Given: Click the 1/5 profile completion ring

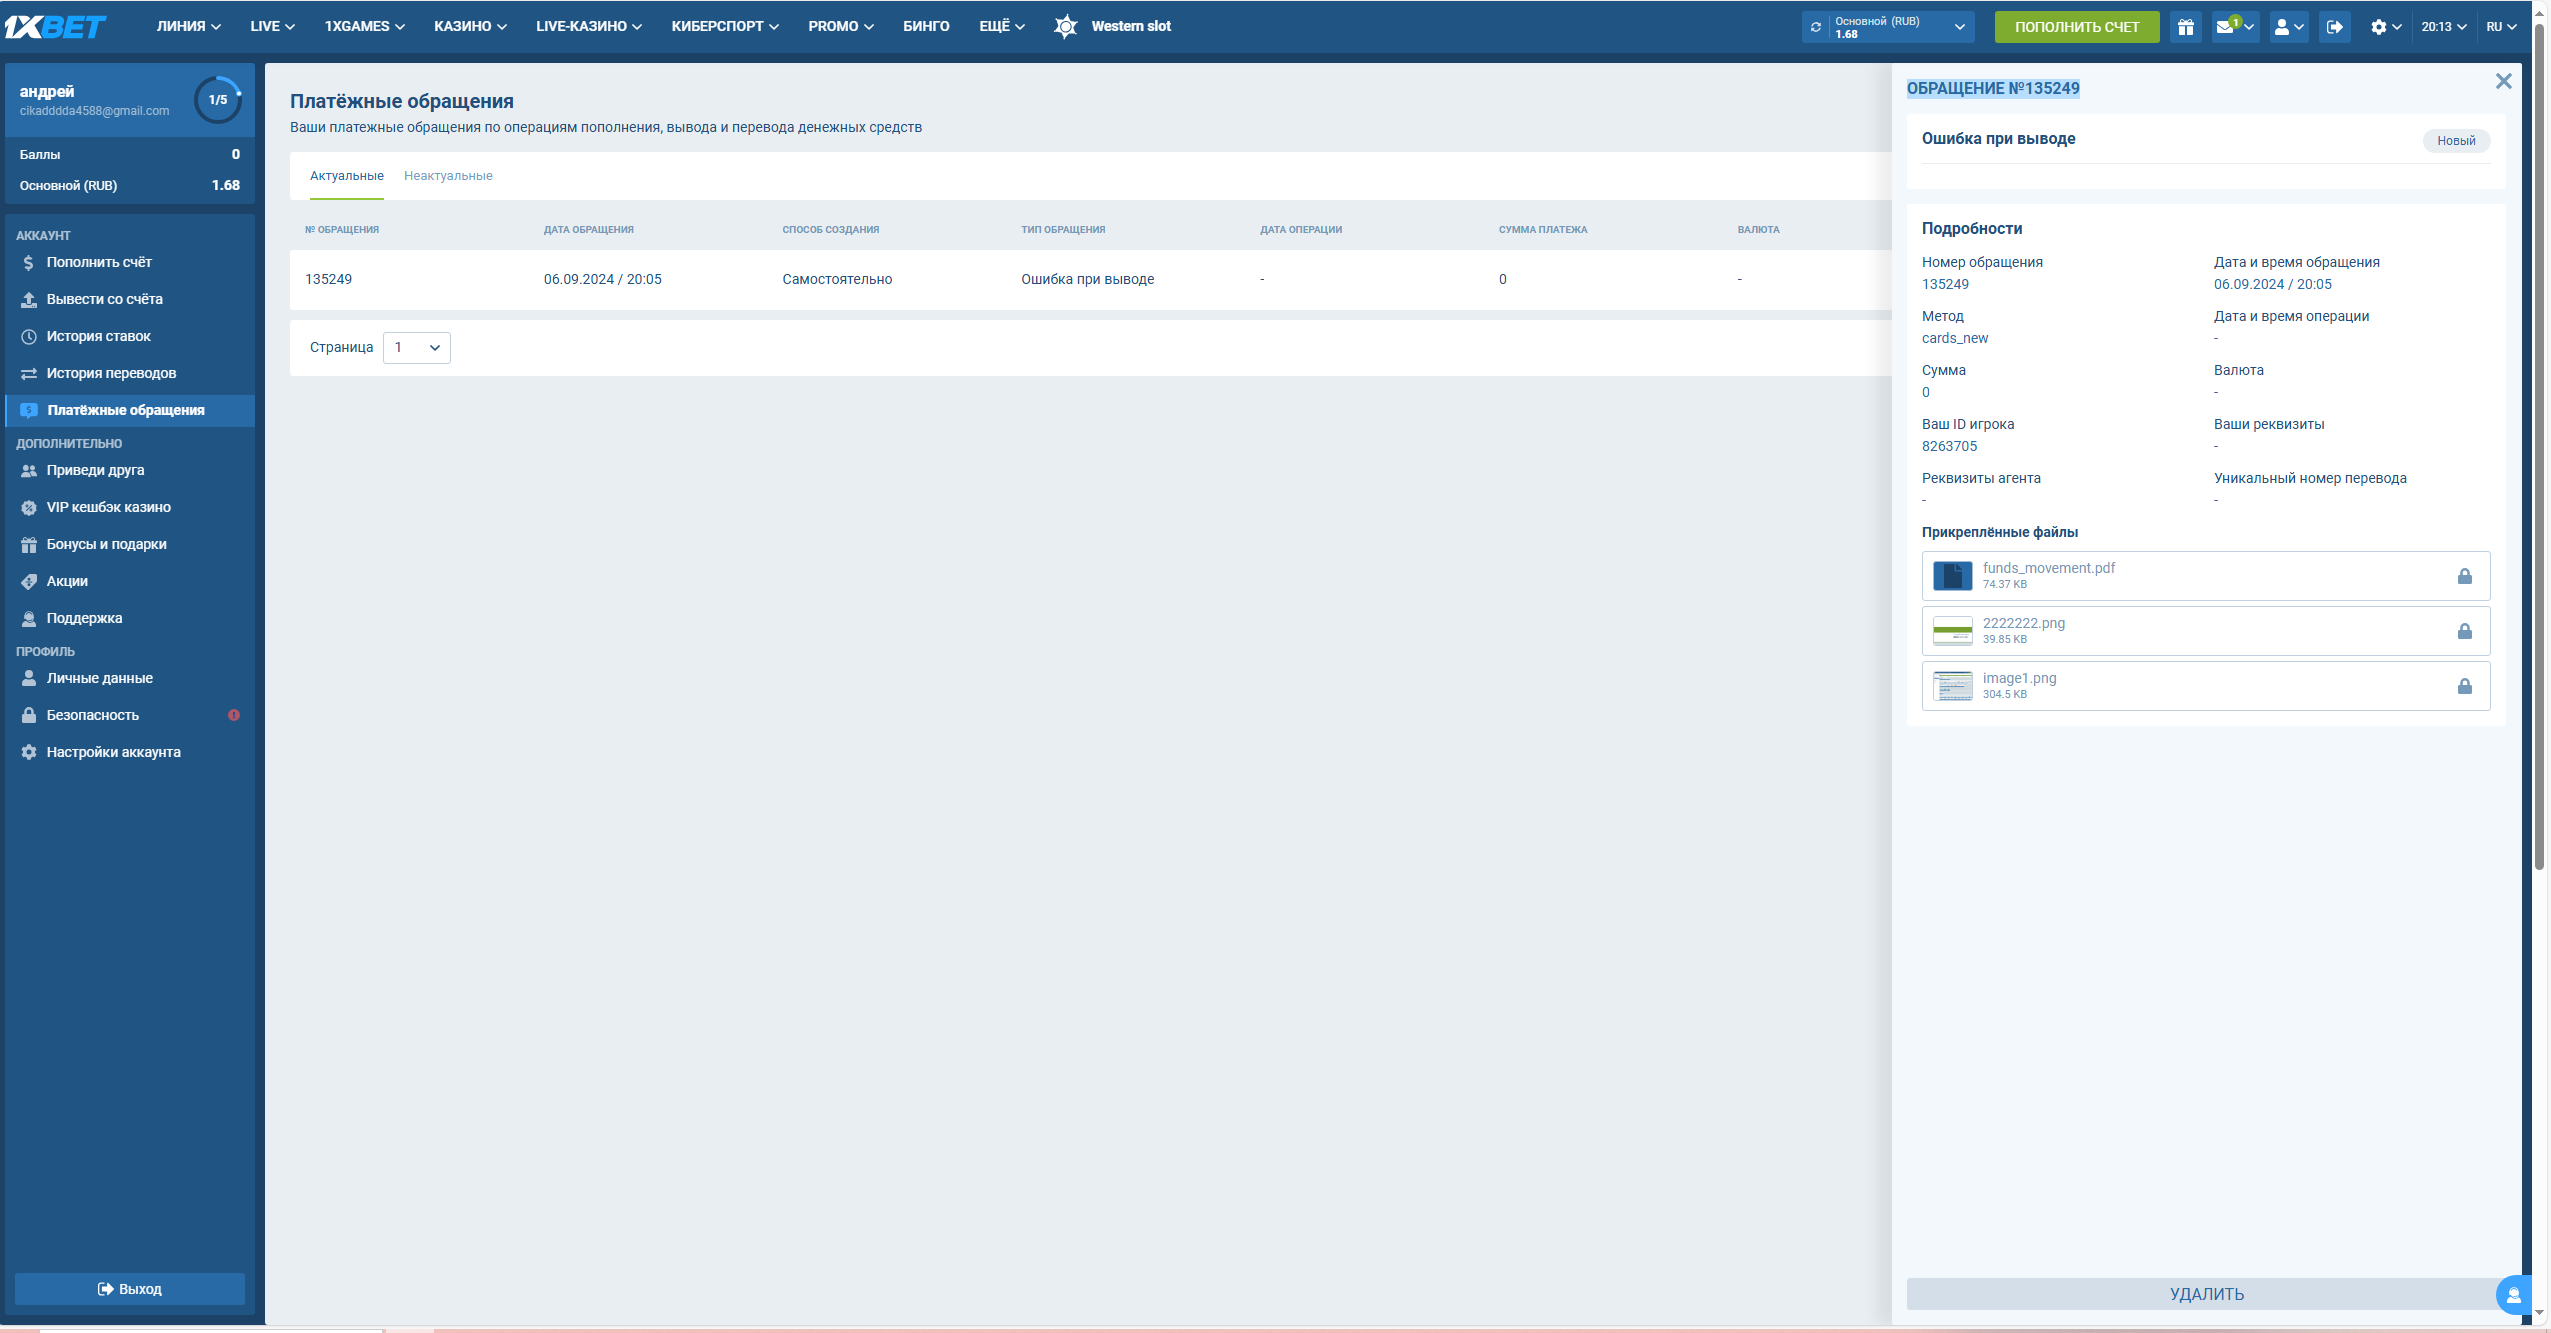Looking at the screenshot, I should (x=218, y=100).
